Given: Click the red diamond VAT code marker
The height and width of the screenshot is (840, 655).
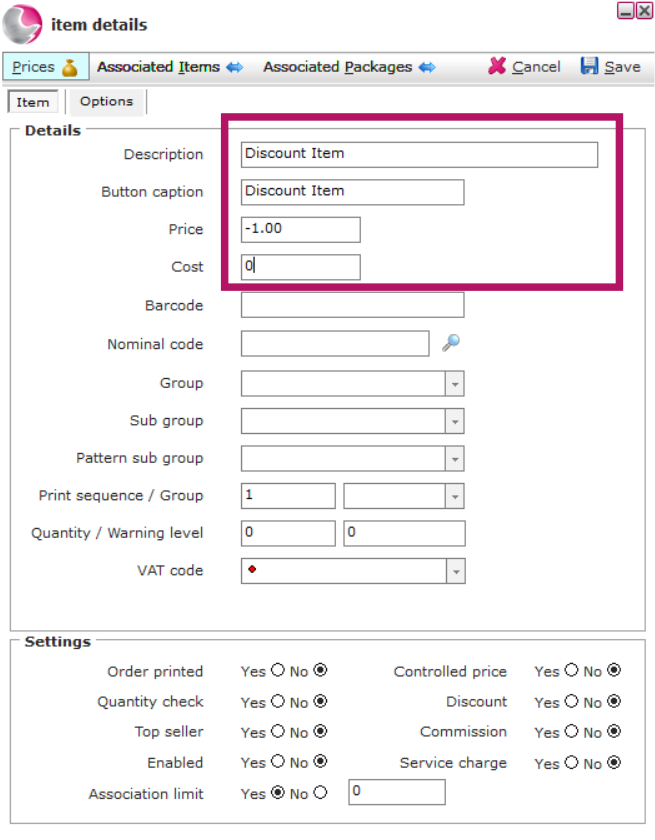Looking at the screenshot, I should [252, 569].
